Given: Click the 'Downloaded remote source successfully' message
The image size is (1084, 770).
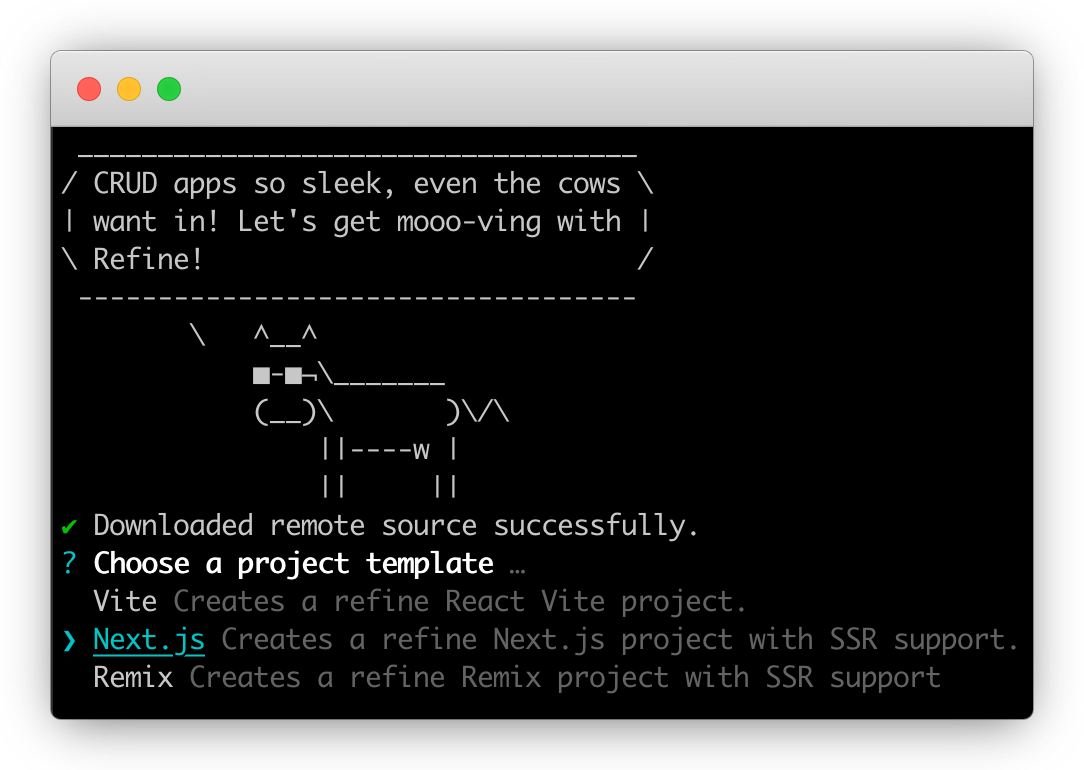Looking at the screenshot, I should coord(395,525).
